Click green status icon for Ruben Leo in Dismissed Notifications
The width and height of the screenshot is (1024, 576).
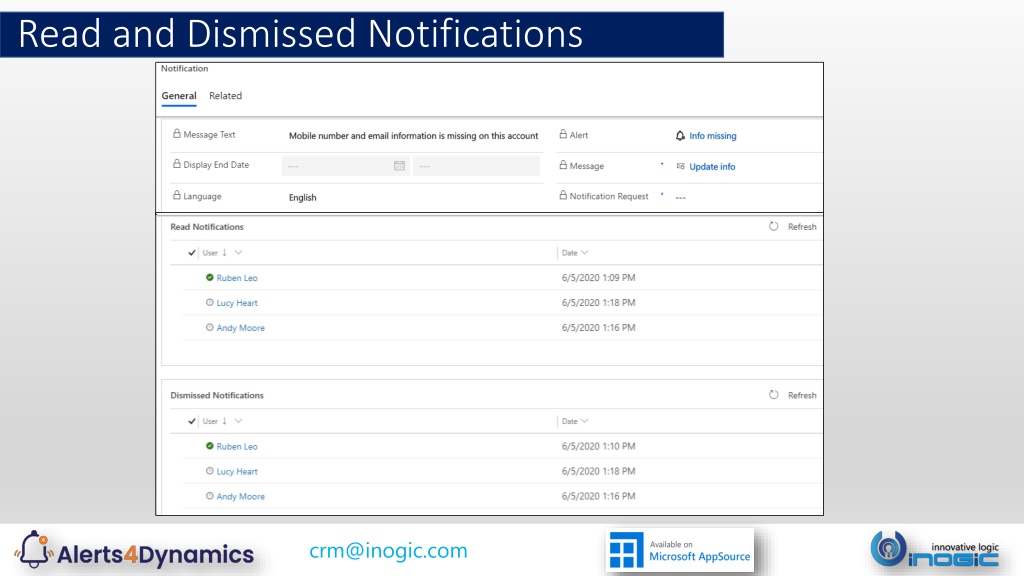[x=210, y=446]
